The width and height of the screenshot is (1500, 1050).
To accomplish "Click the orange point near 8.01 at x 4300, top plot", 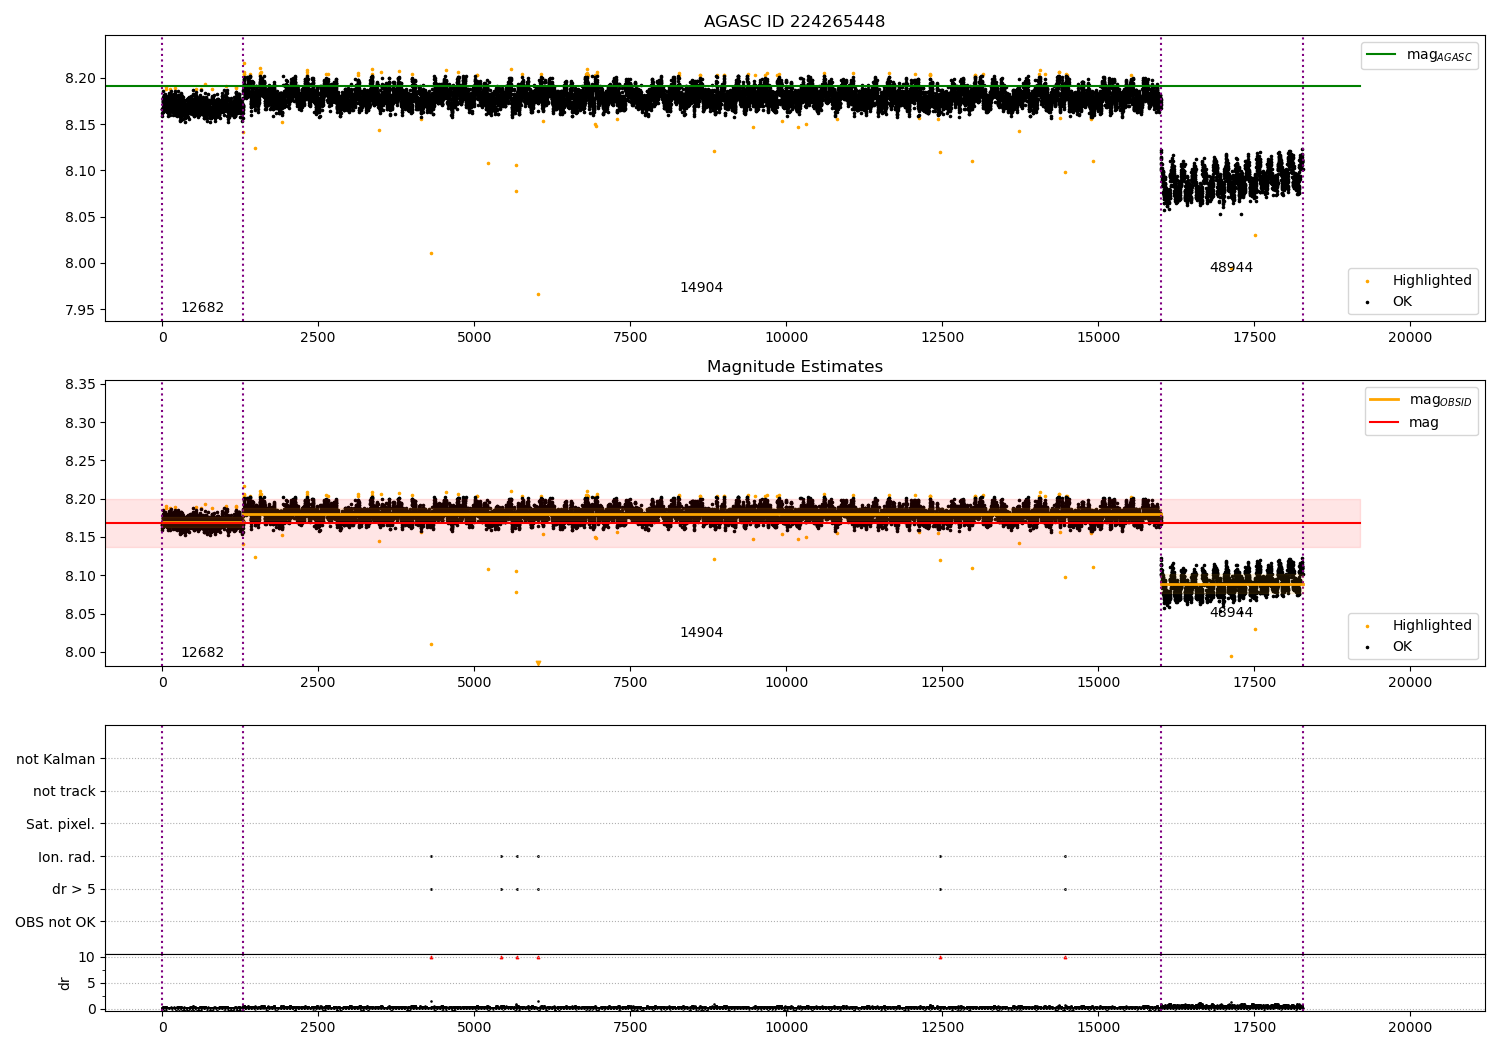I will tap(431, 253).
